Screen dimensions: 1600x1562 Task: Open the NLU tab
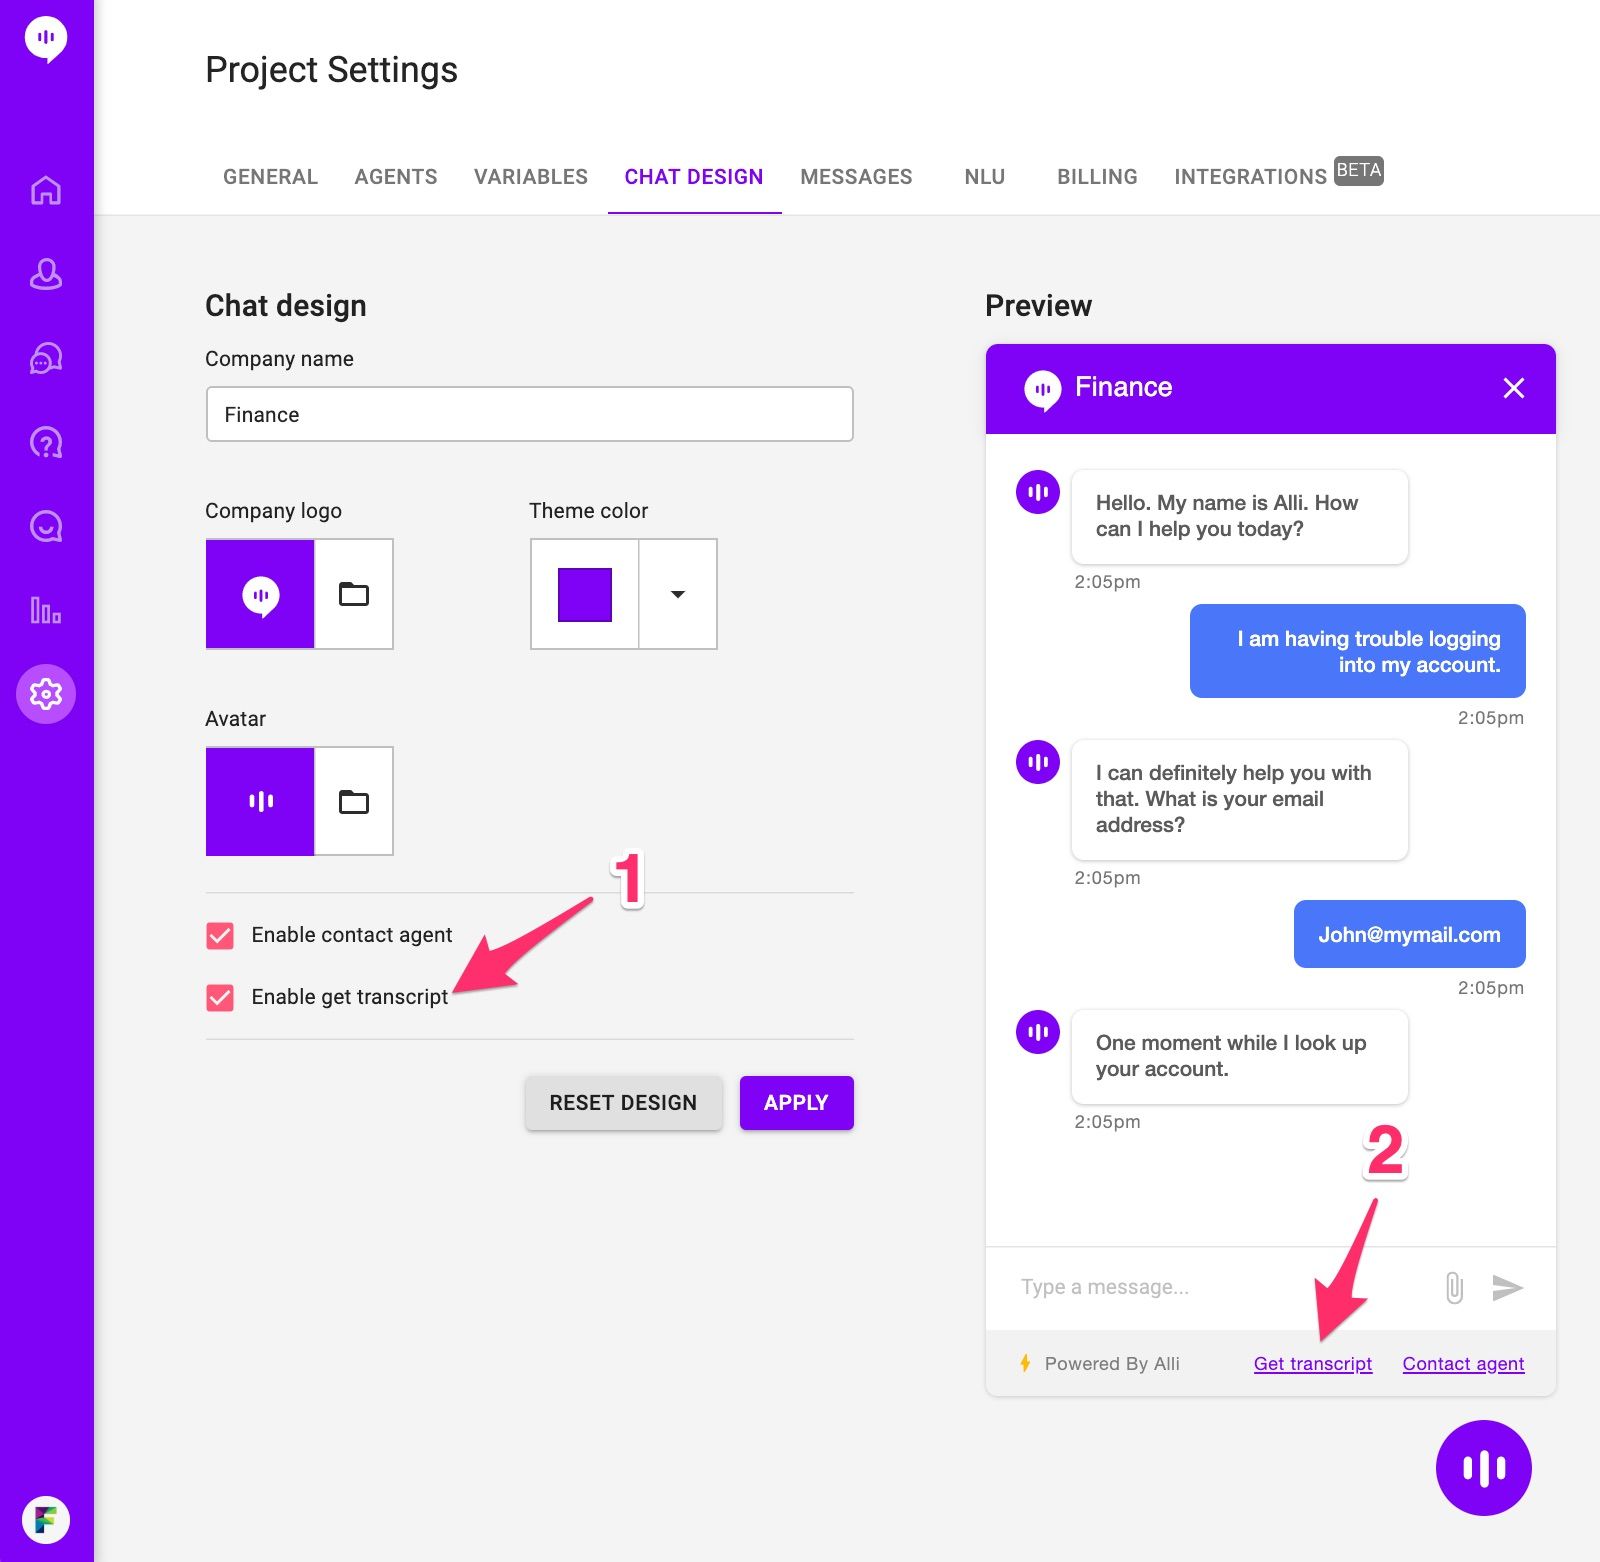pos(985,177)
